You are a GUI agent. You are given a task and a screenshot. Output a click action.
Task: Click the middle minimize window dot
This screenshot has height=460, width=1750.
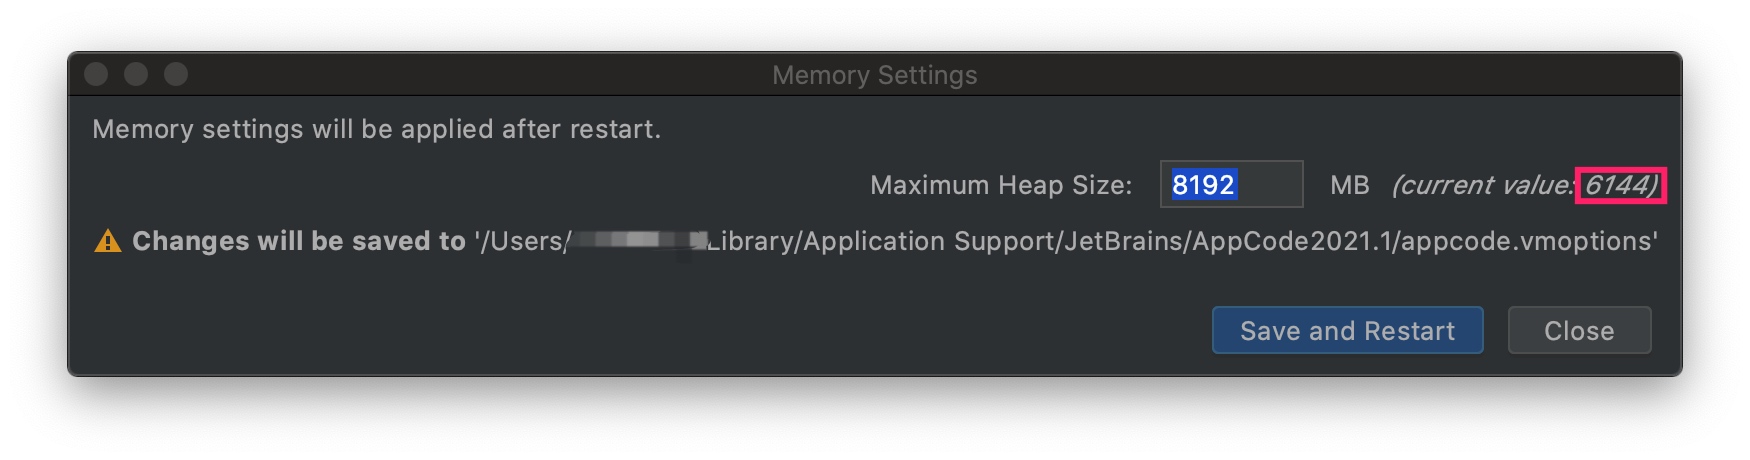(x=136, y=75)
